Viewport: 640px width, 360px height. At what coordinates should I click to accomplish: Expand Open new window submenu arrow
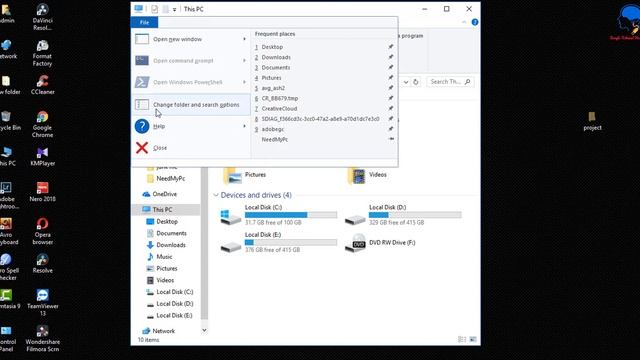244,39
